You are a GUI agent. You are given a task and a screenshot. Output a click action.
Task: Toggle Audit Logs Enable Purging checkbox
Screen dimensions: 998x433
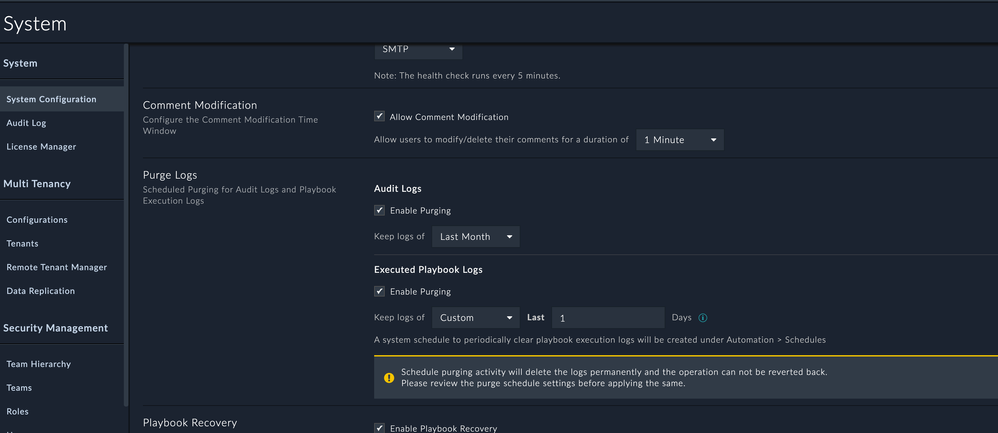point(379,211)
